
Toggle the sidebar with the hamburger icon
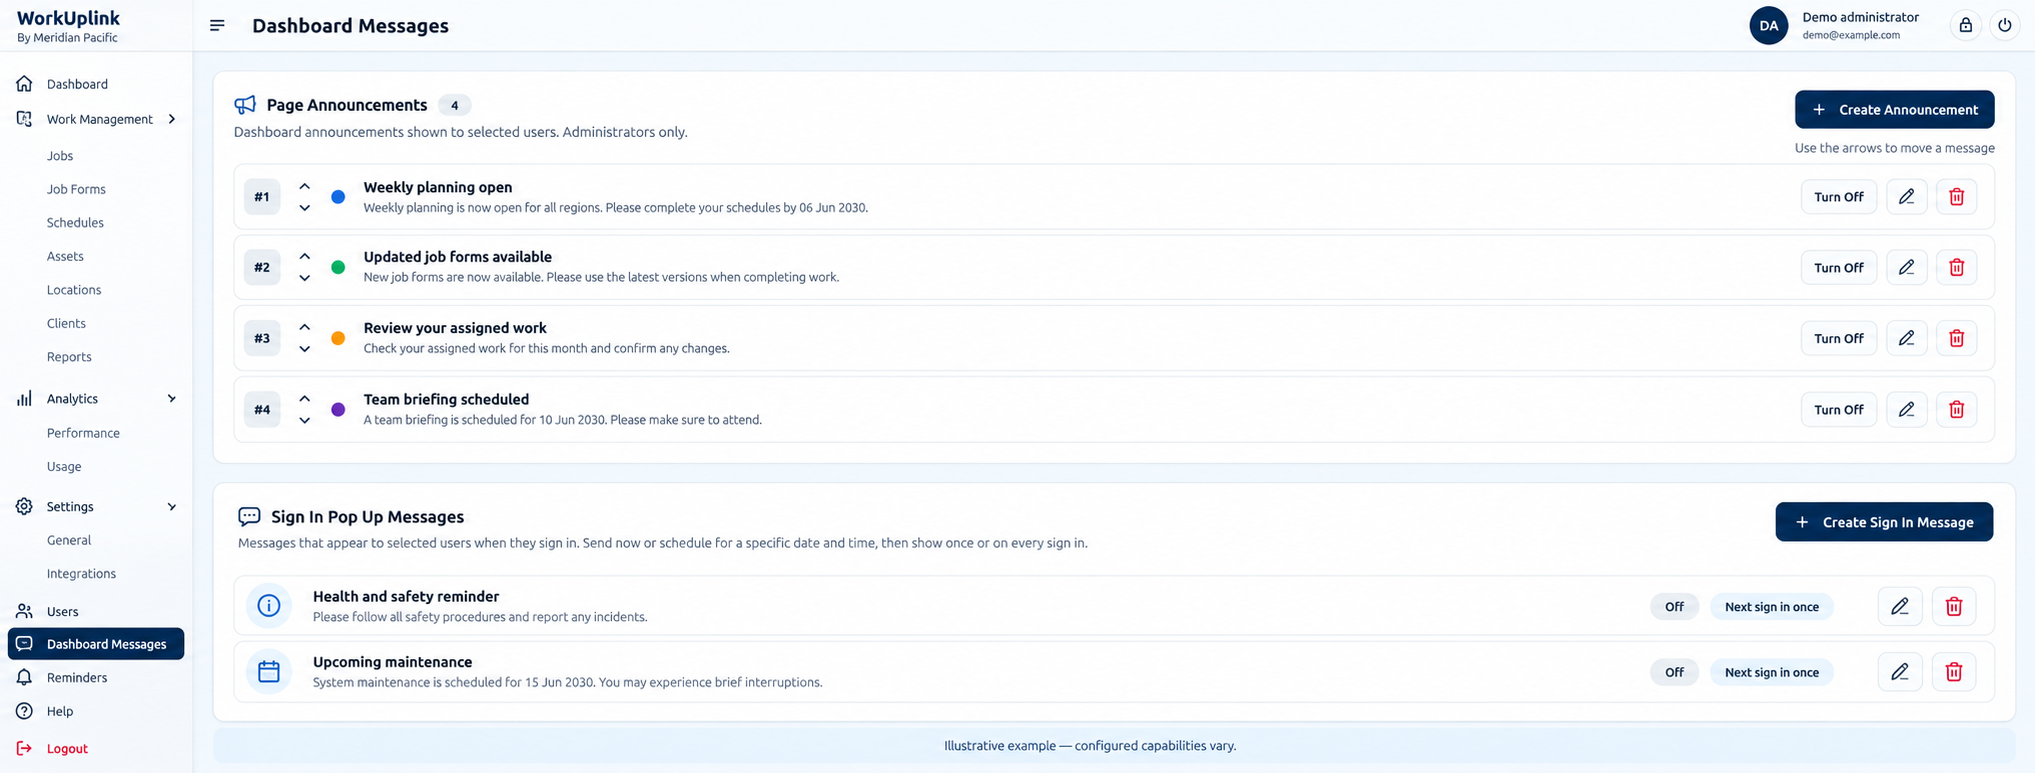[217, 26]
